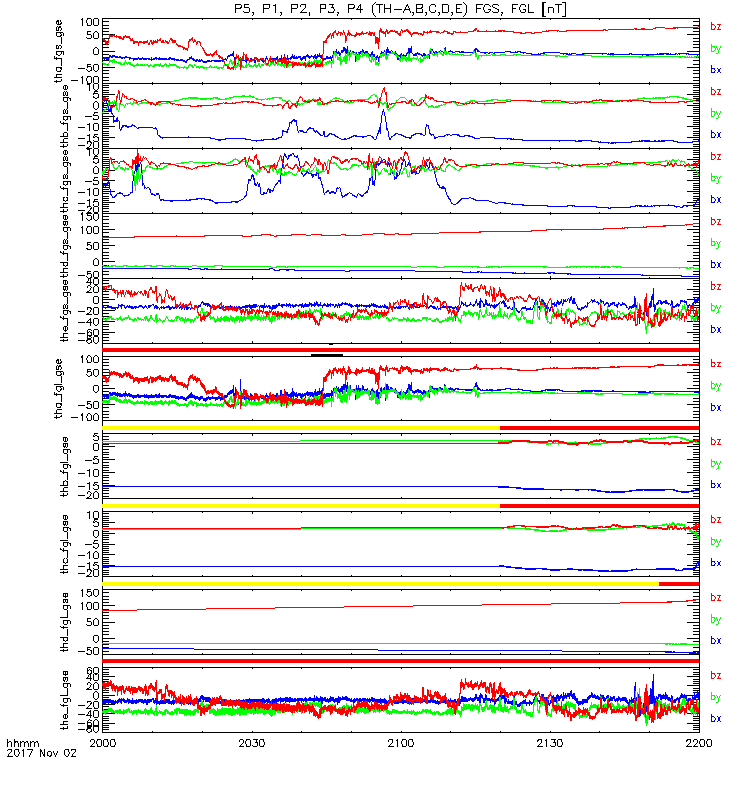This screenshot has width=750, height=800.
Task: Click the by legend in the_fgs_gse panel
Action: click(x=716, y=308)
